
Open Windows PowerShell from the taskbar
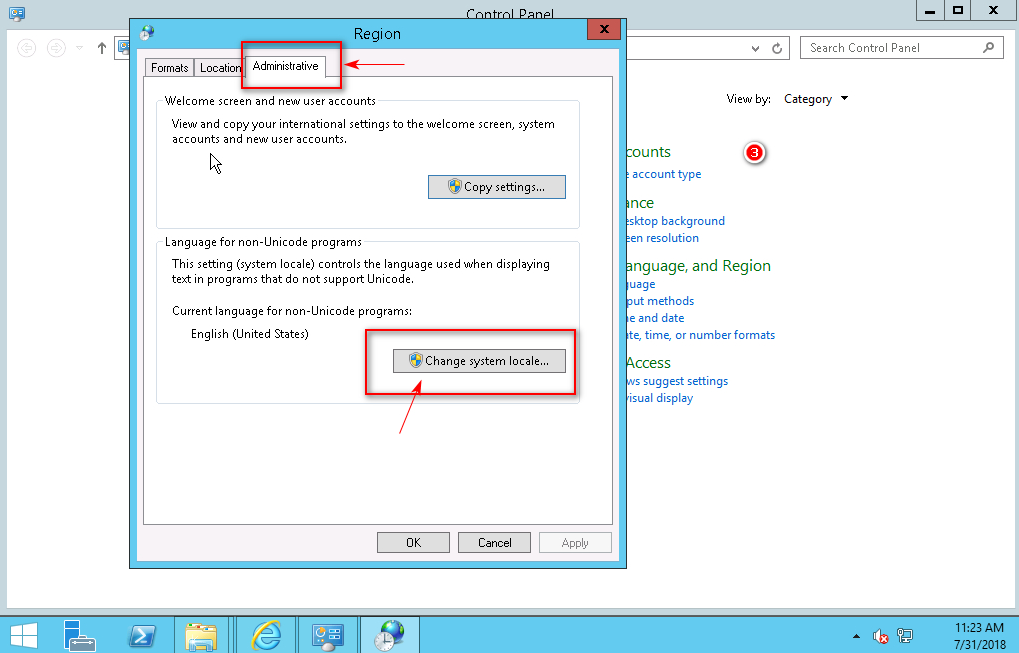click(142, 635)
